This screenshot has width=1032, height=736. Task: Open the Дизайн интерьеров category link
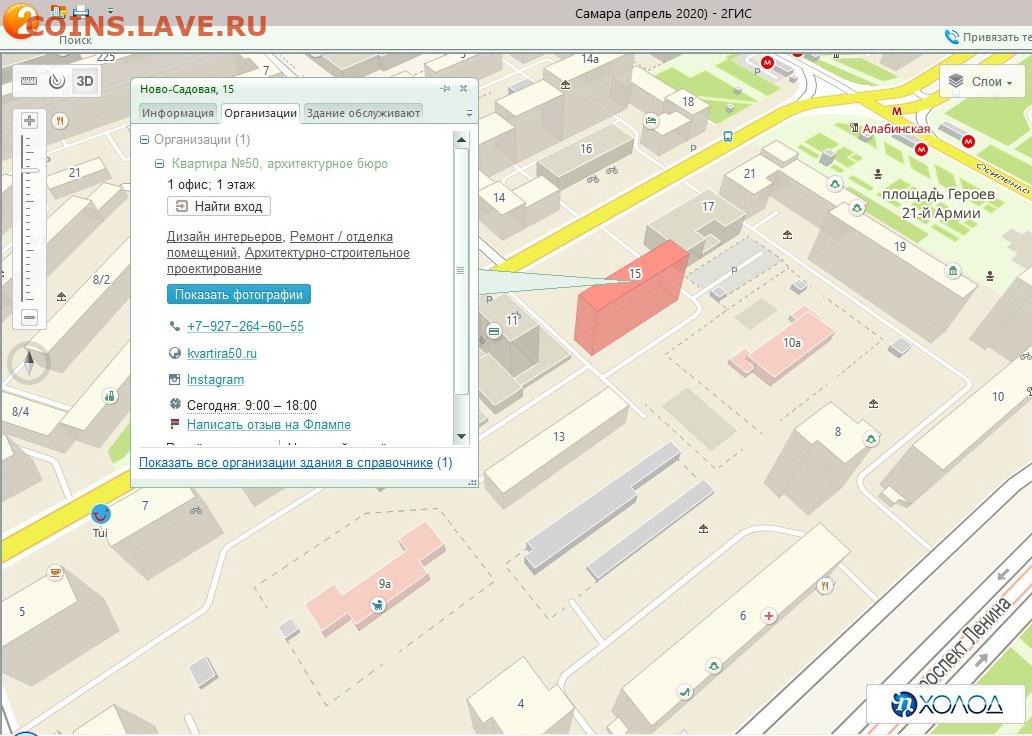[224, 236]
